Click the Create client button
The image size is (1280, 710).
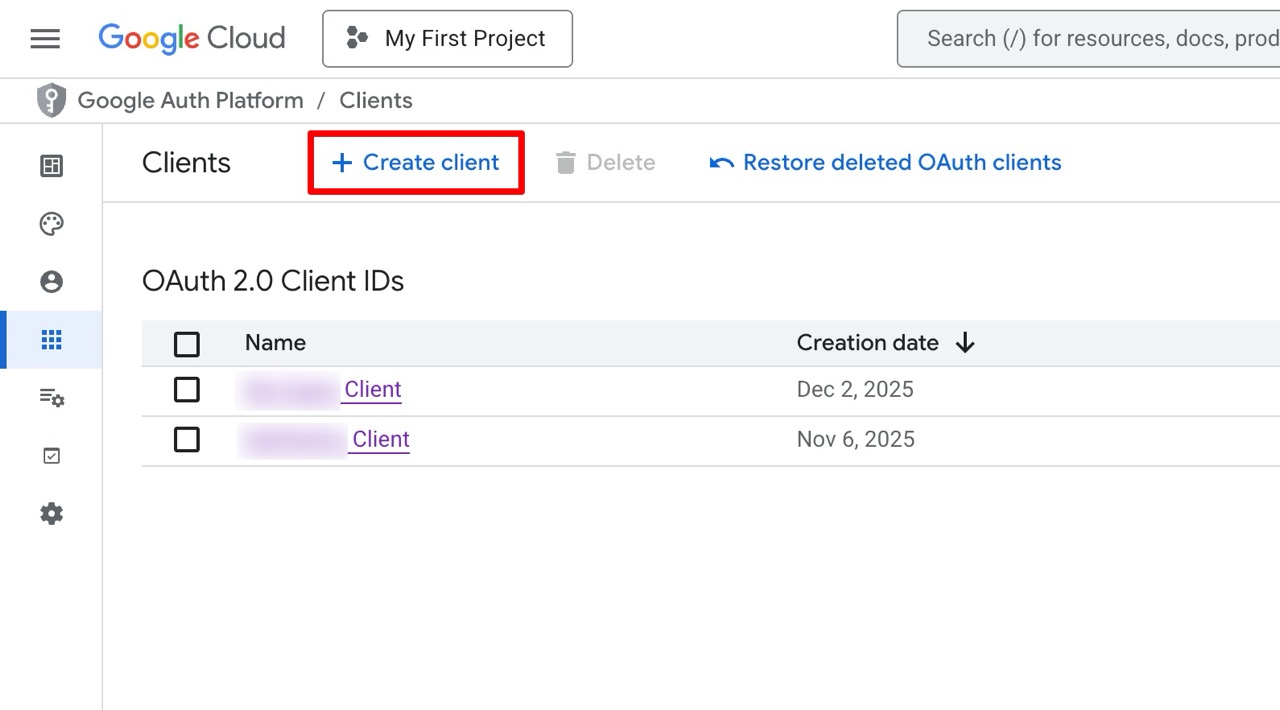[x=416, y=163]
